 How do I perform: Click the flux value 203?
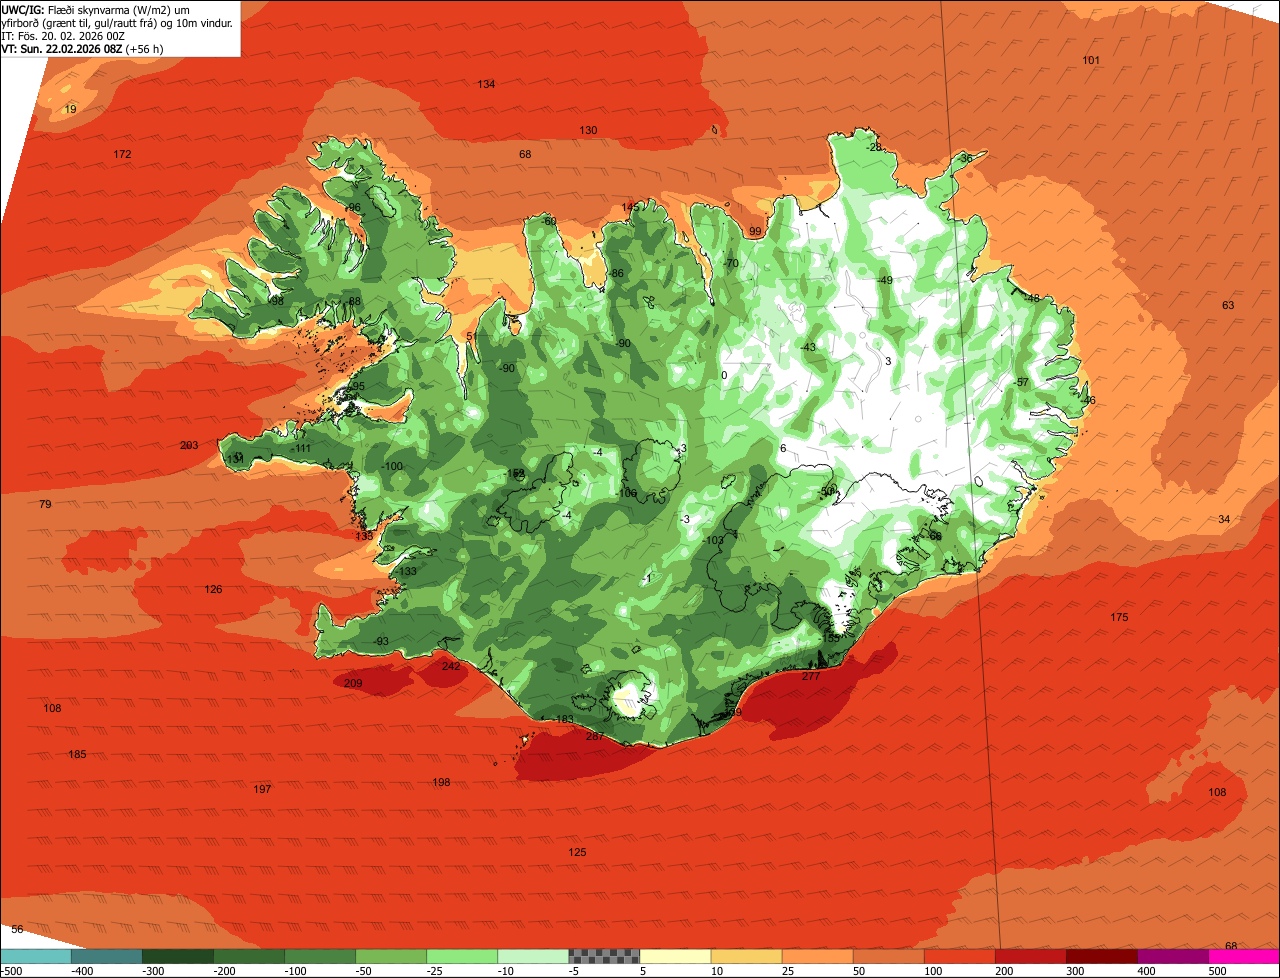(189, 445)
